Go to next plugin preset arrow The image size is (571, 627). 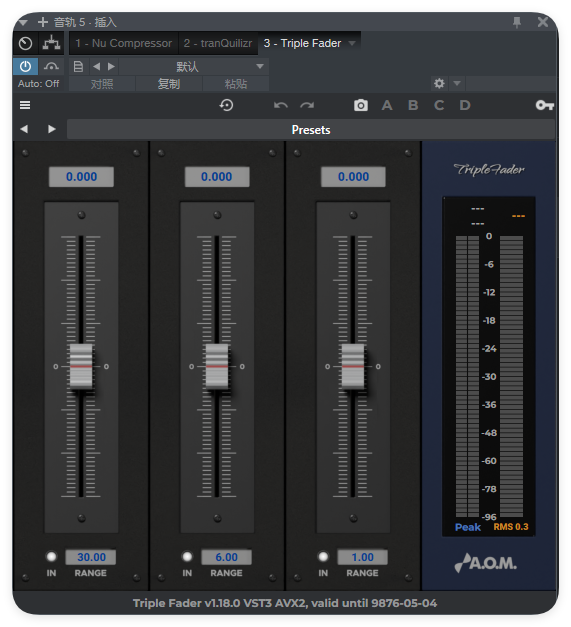point(52,129)
